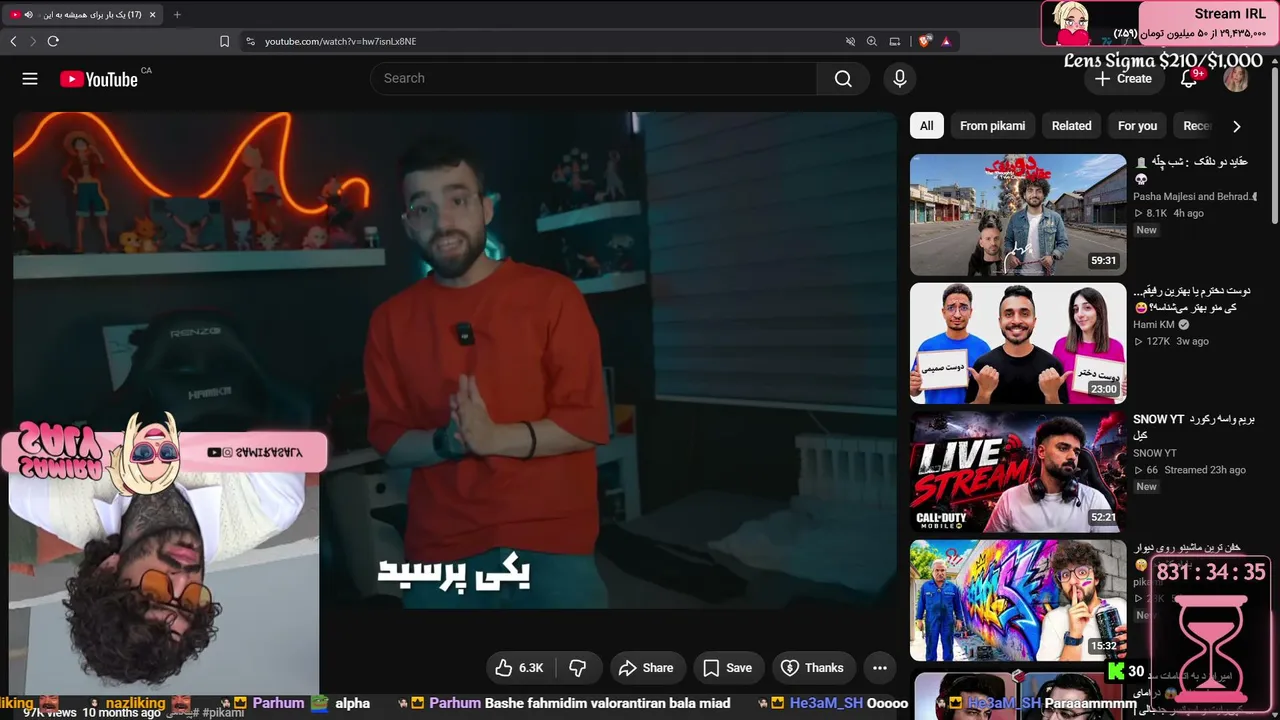Save the video to a playlist

click(x=728, y=668)
